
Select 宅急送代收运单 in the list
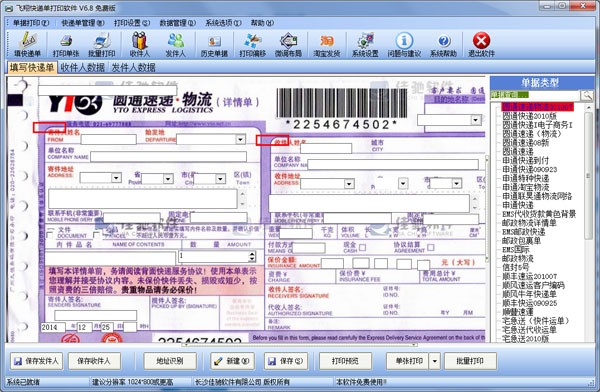tap(529, 330)
